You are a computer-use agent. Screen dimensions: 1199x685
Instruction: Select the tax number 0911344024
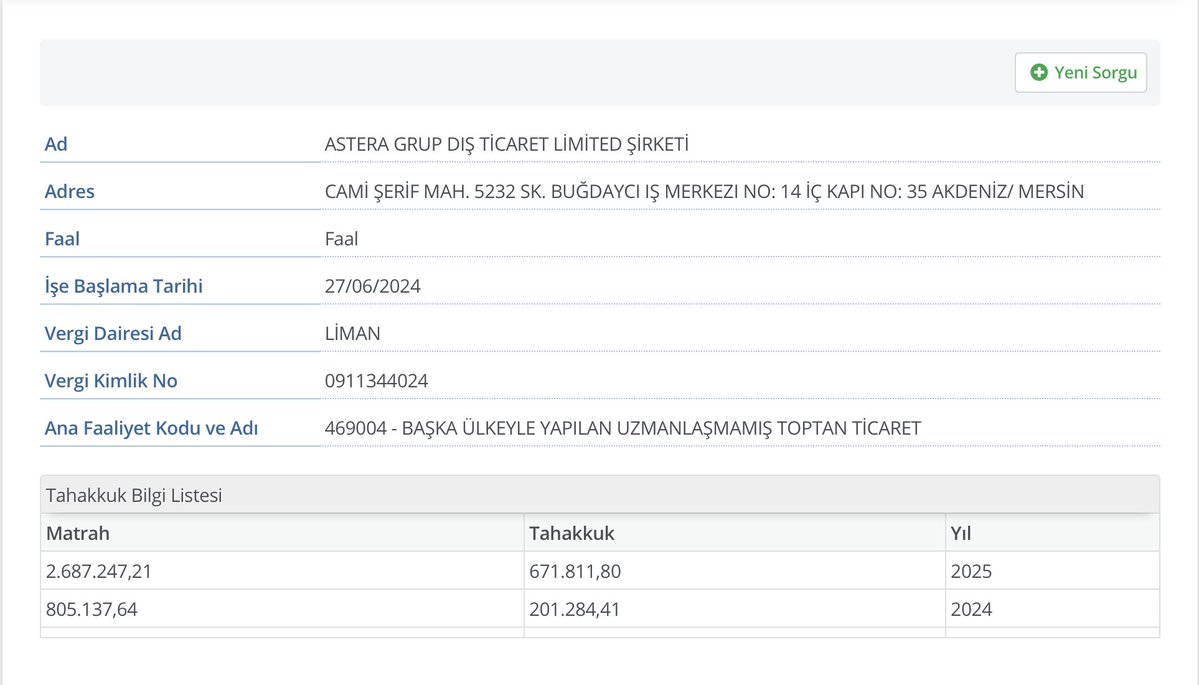(376, 381)
